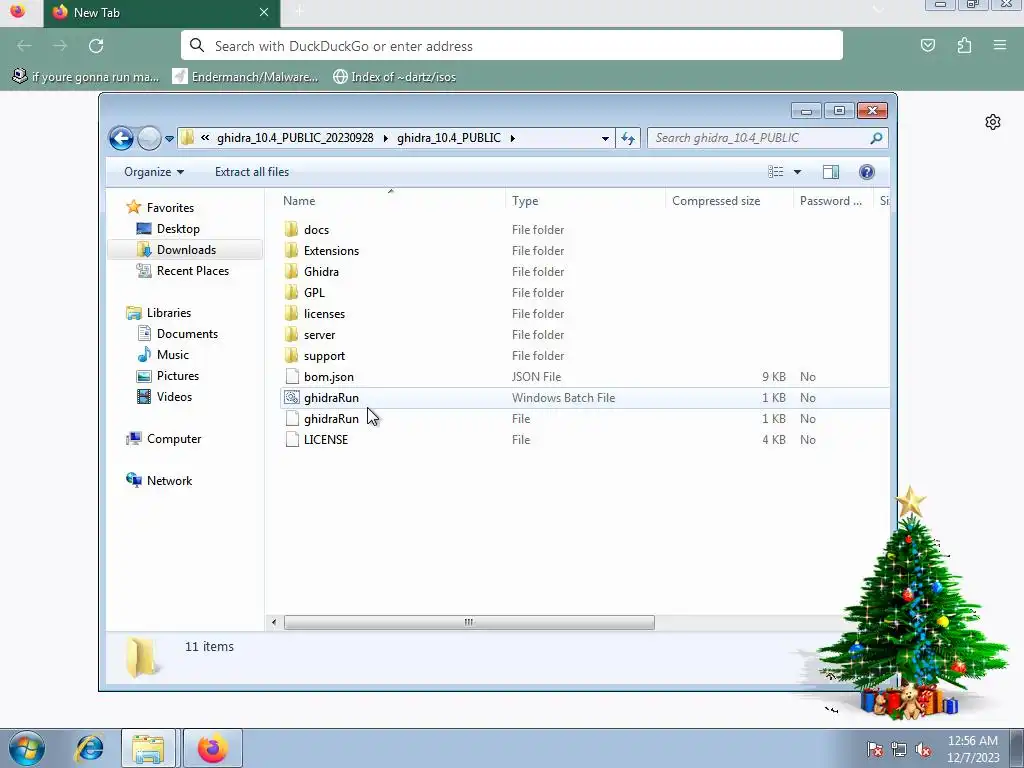Open the Endermanch/Malware bookmark
Viewport: 1024px width, 768px height.
click(x=246, y=77)
